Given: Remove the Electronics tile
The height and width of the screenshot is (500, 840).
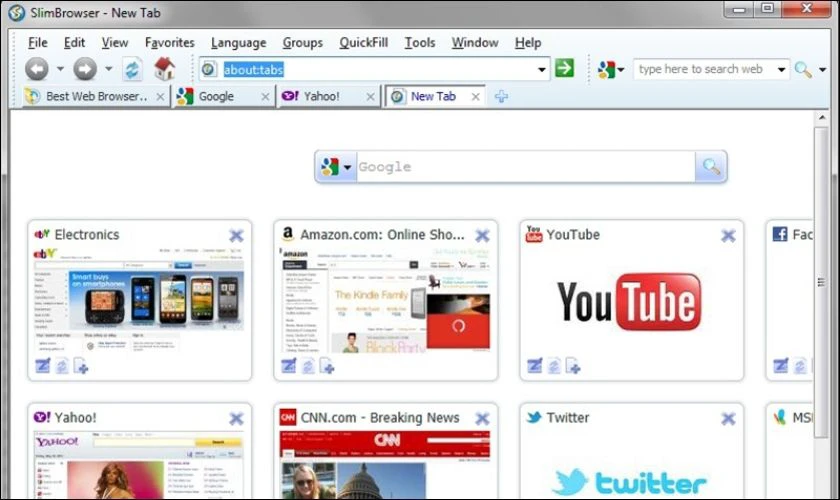Looking at the screenshot, I should pyautogui.click(x=236, y=235).
